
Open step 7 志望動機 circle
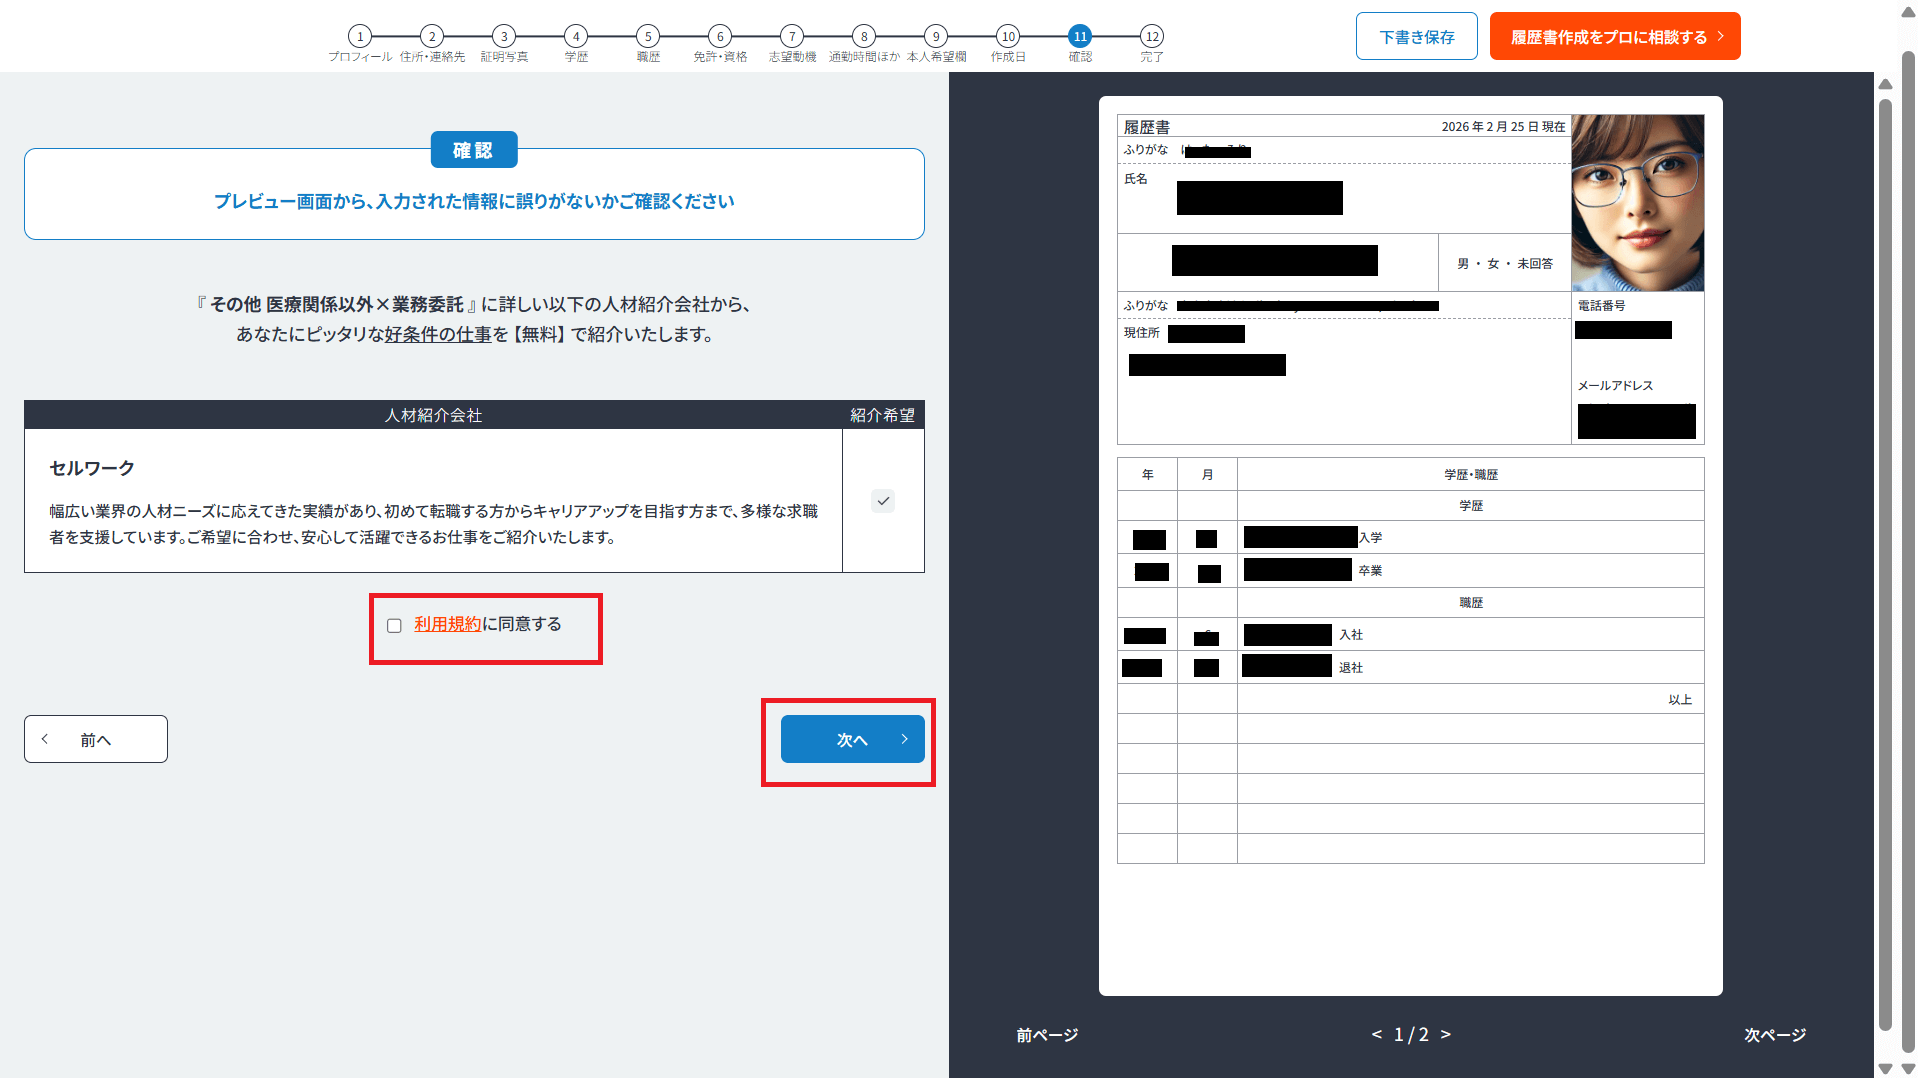coord(792,37)
